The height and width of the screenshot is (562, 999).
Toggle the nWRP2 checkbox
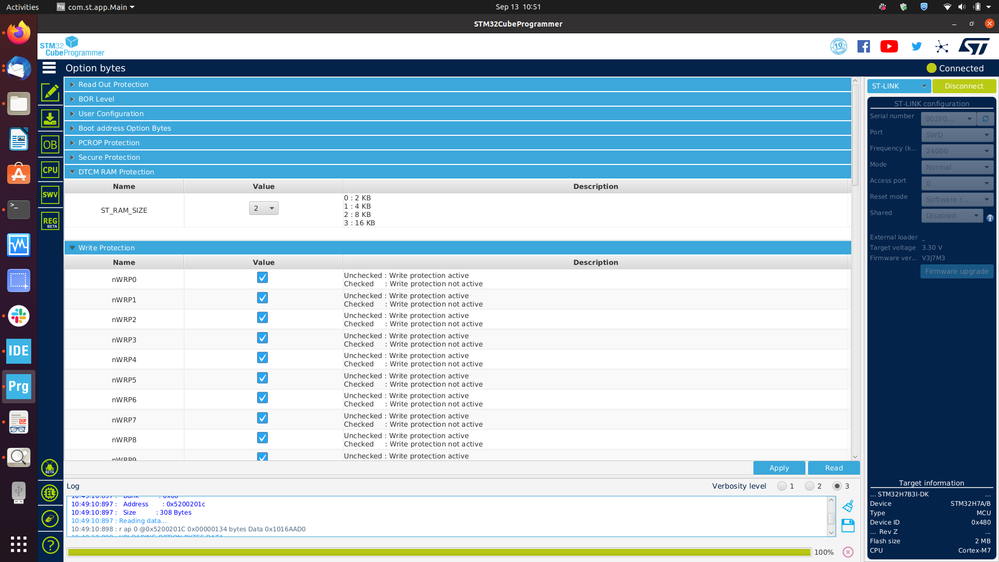(262, 318)
